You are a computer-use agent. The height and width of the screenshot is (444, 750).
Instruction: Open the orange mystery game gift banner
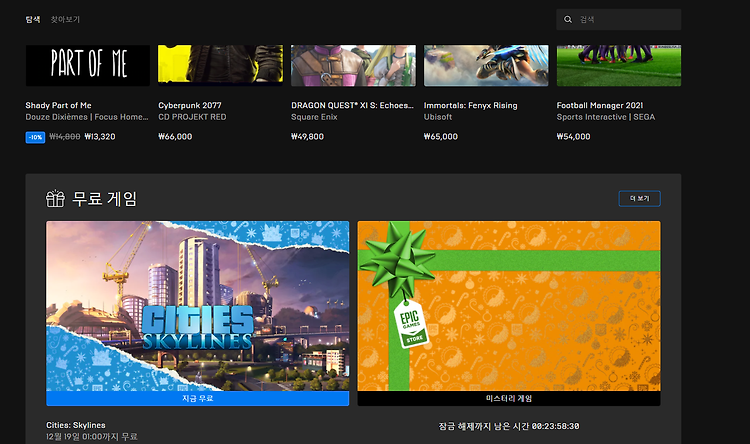tap(509, 306)
